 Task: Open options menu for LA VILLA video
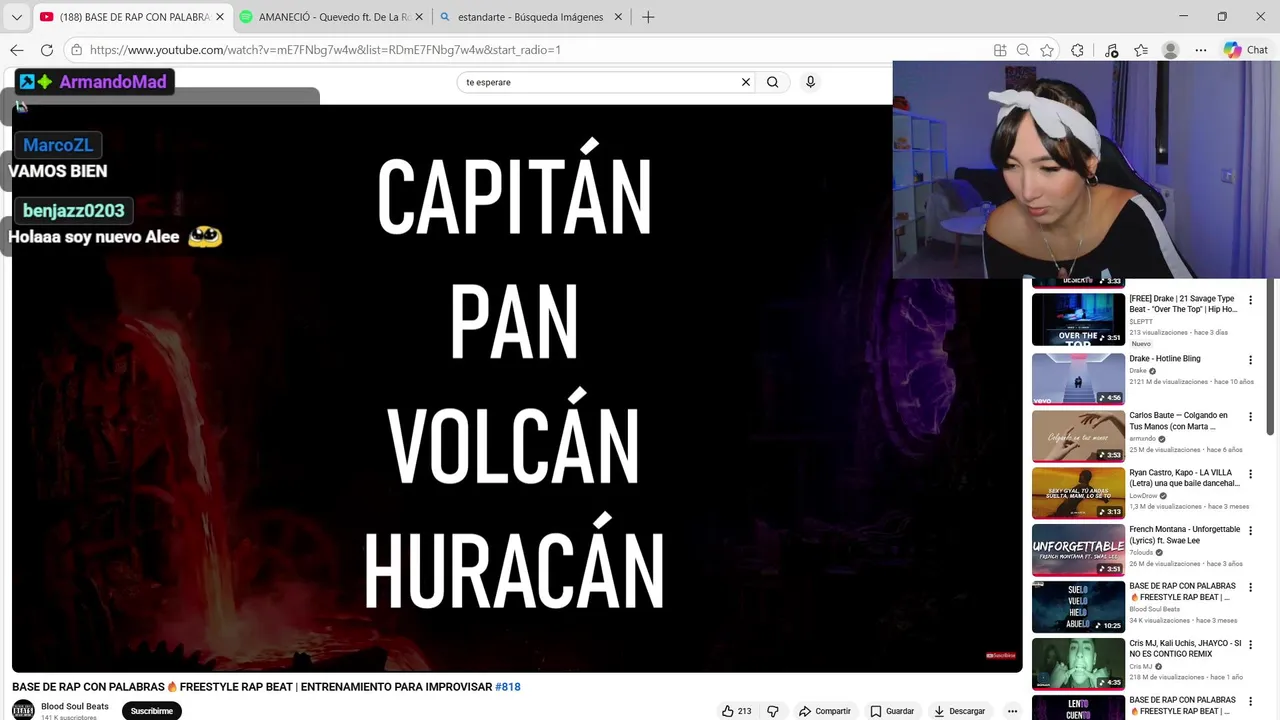pos(1250,474)
